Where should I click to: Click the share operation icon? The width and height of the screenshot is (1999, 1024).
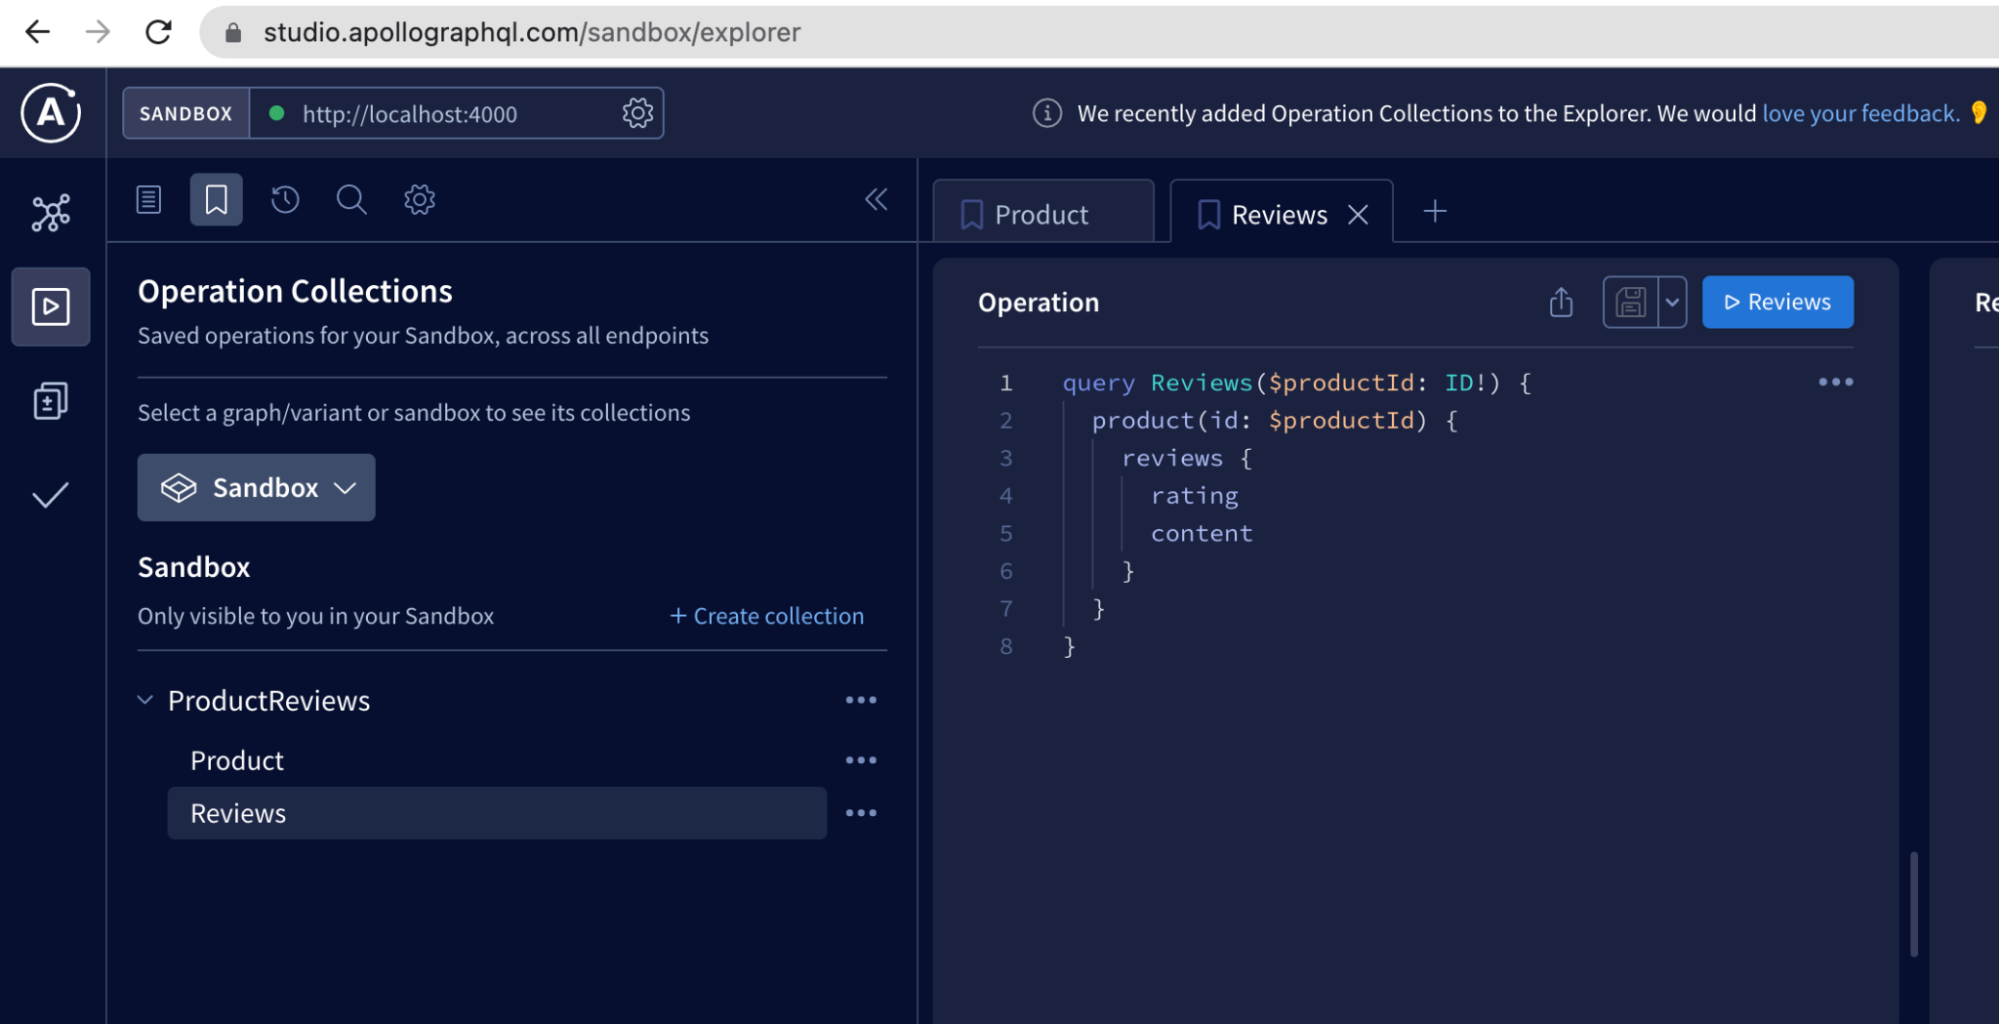[1561, 302]
